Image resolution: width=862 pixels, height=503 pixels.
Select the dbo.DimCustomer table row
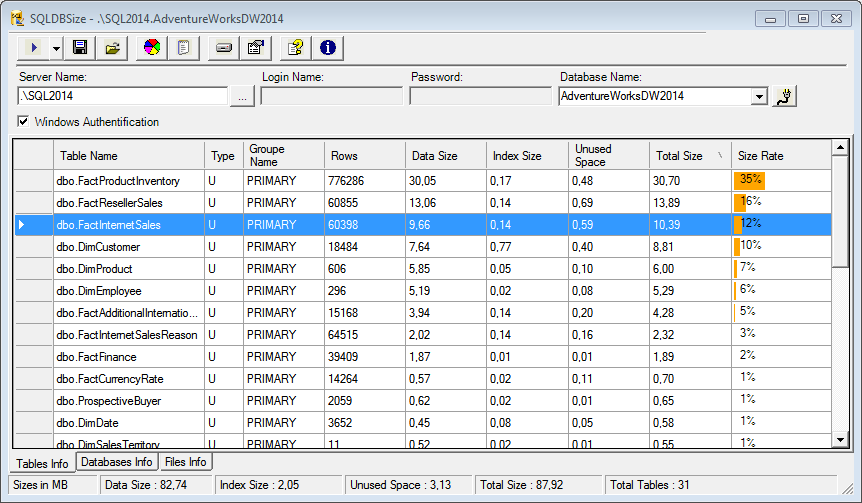coord(98,247)
